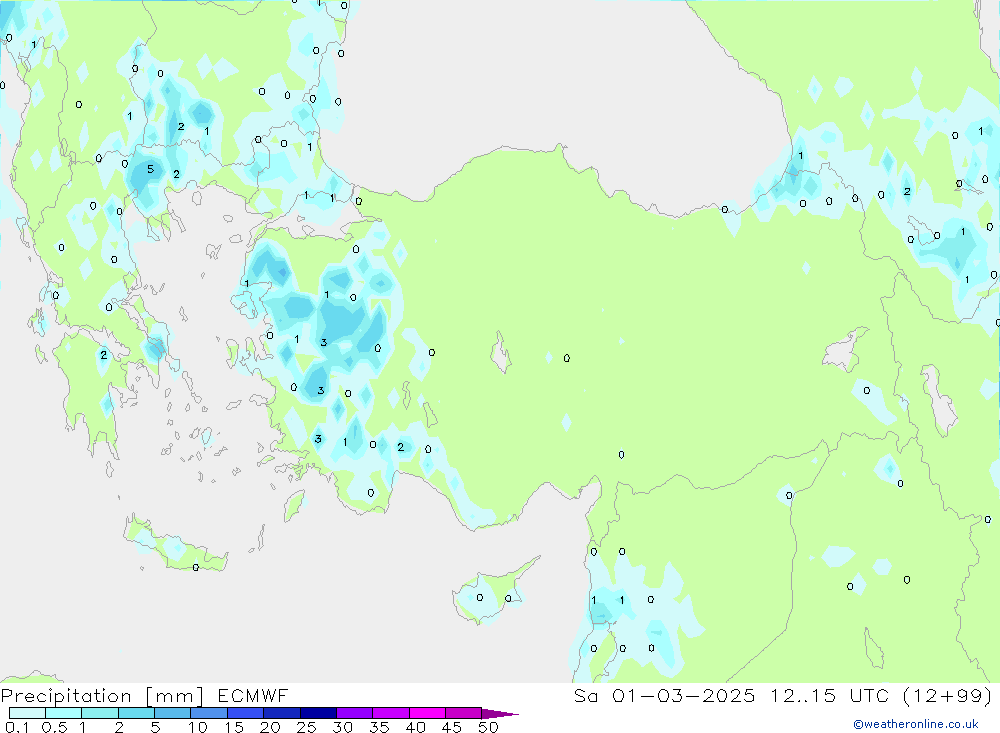1000x733 pixels.
Task: Click the legend label '50'
Action: [x=488, y=727]
